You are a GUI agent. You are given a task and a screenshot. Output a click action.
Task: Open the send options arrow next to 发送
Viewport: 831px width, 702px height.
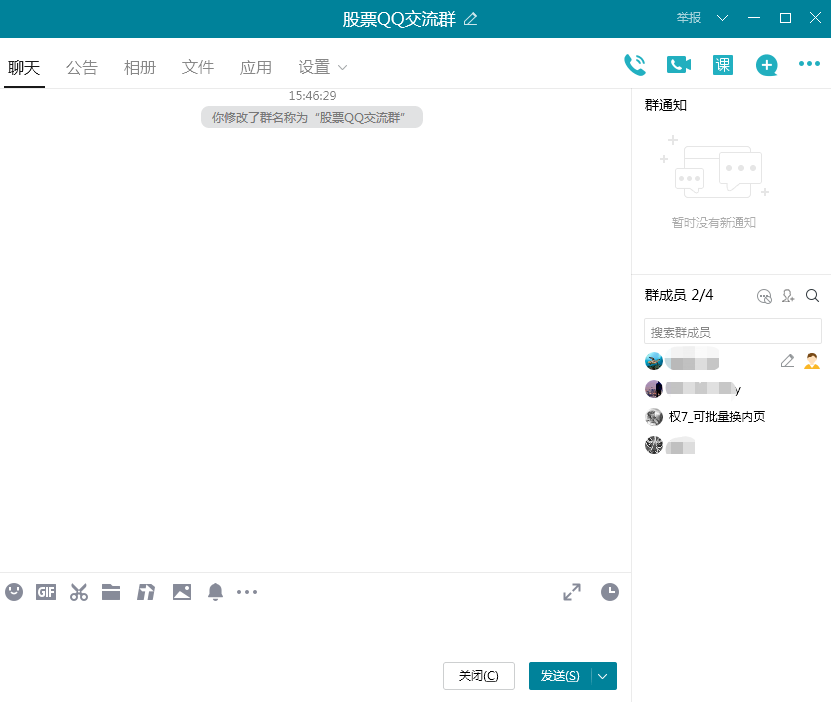tap(603, 676)
